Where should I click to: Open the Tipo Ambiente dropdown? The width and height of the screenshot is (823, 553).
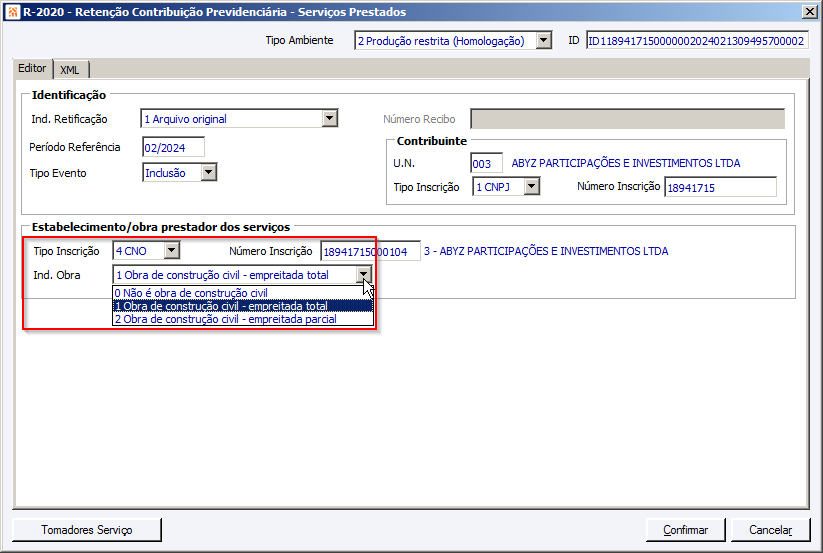544,40
